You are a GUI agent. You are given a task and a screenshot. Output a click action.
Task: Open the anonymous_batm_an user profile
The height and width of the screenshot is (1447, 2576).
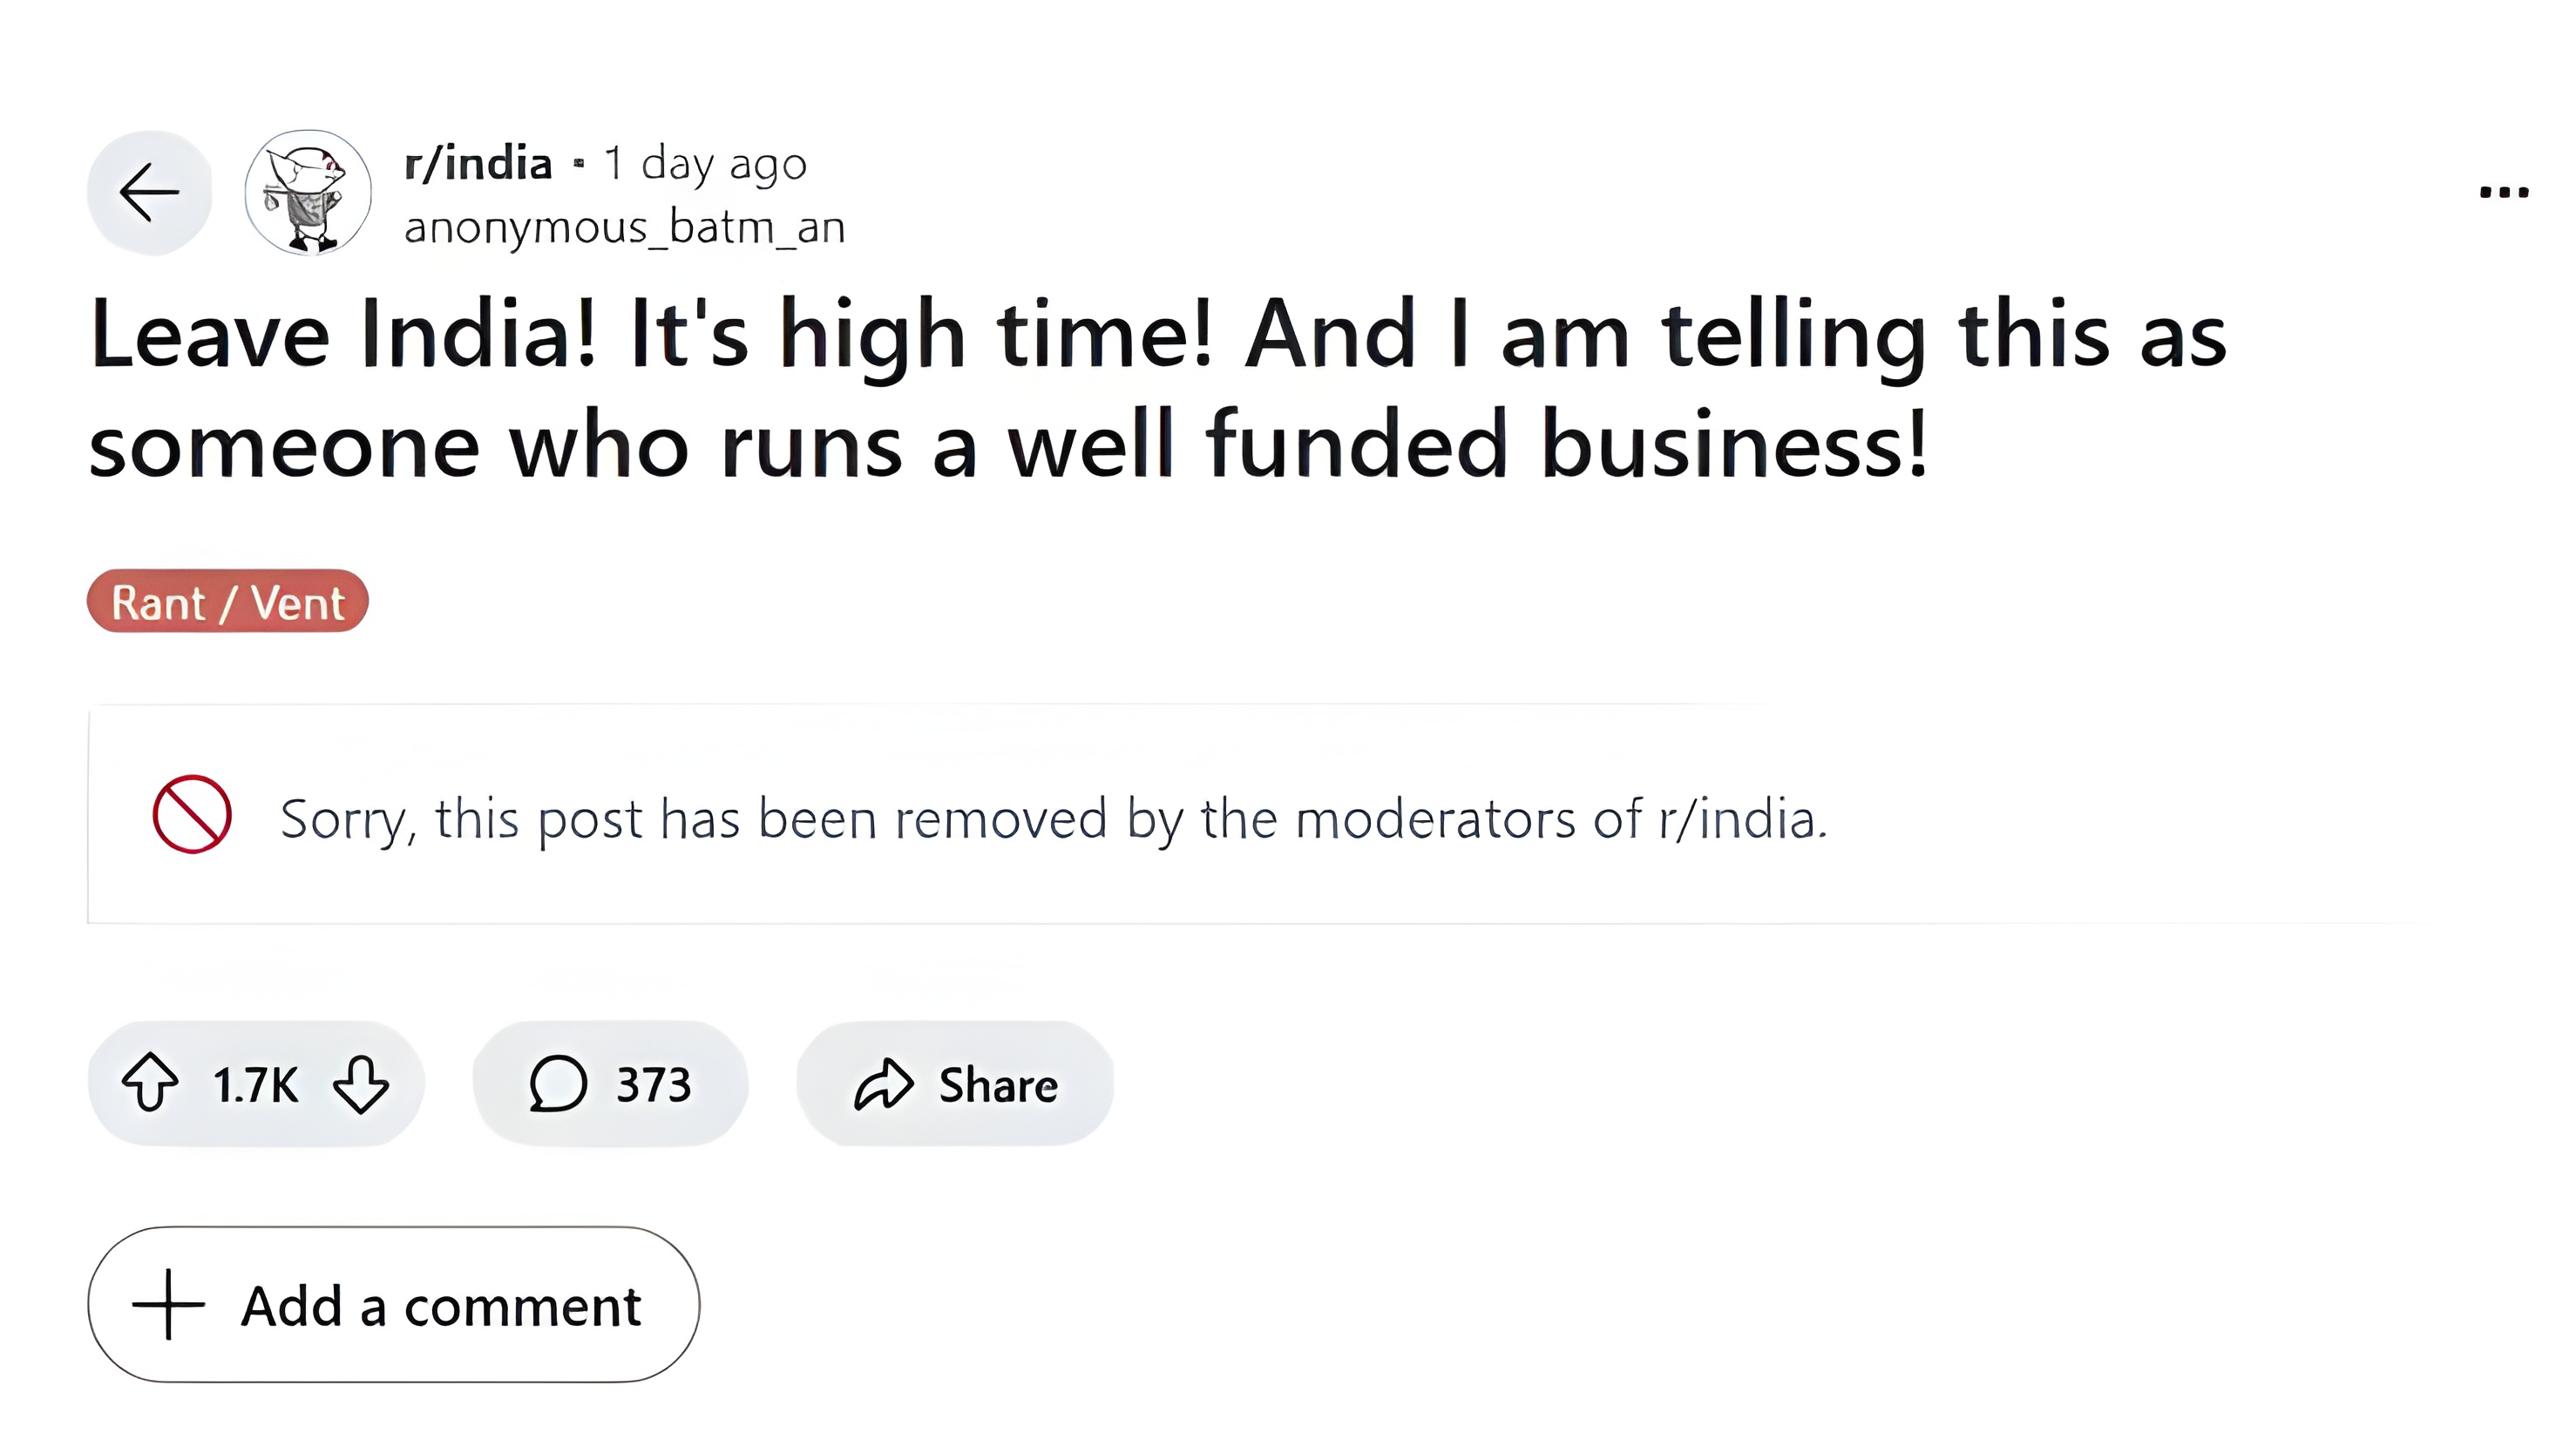pos(624,227)
